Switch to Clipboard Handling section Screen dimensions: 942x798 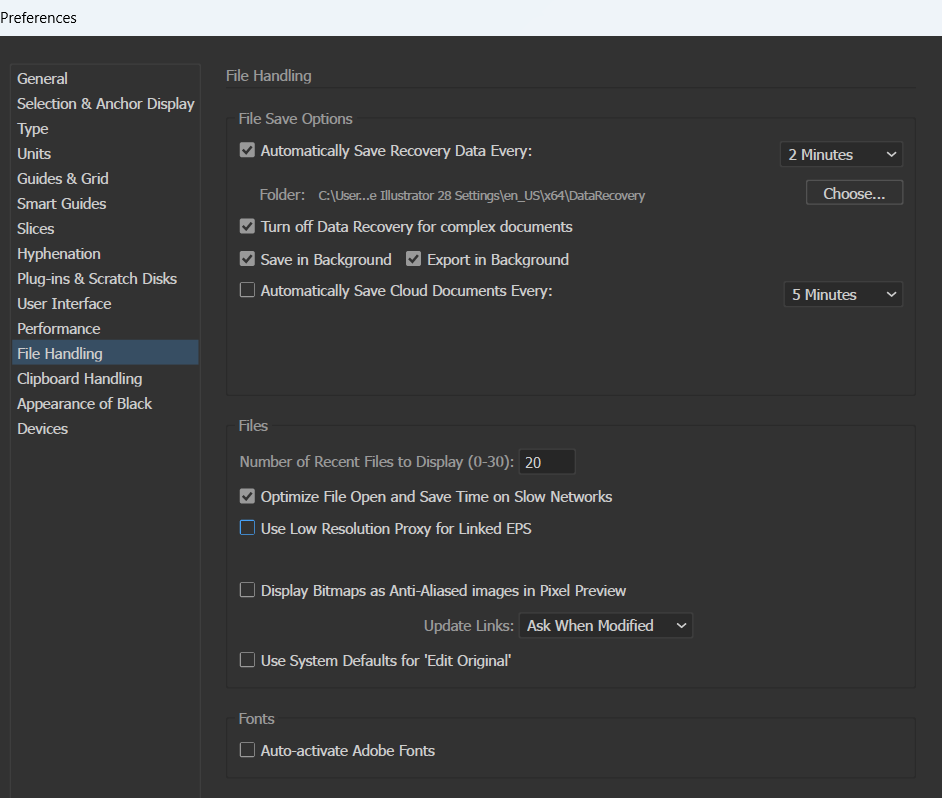(x=79, y=378)
